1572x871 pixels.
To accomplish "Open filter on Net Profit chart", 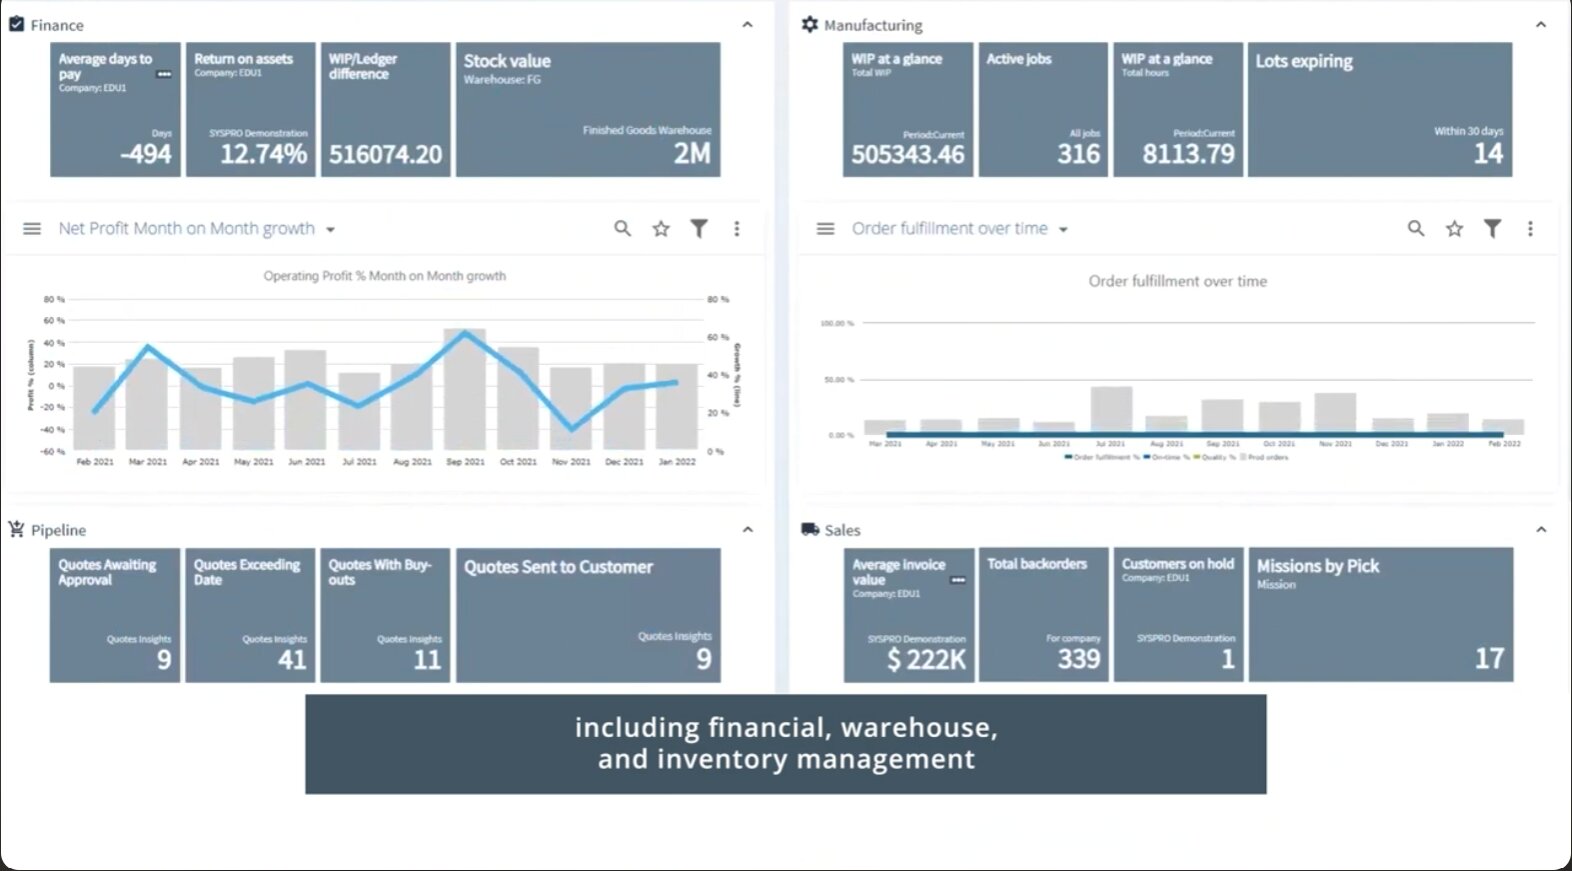I will pos(699,229).
